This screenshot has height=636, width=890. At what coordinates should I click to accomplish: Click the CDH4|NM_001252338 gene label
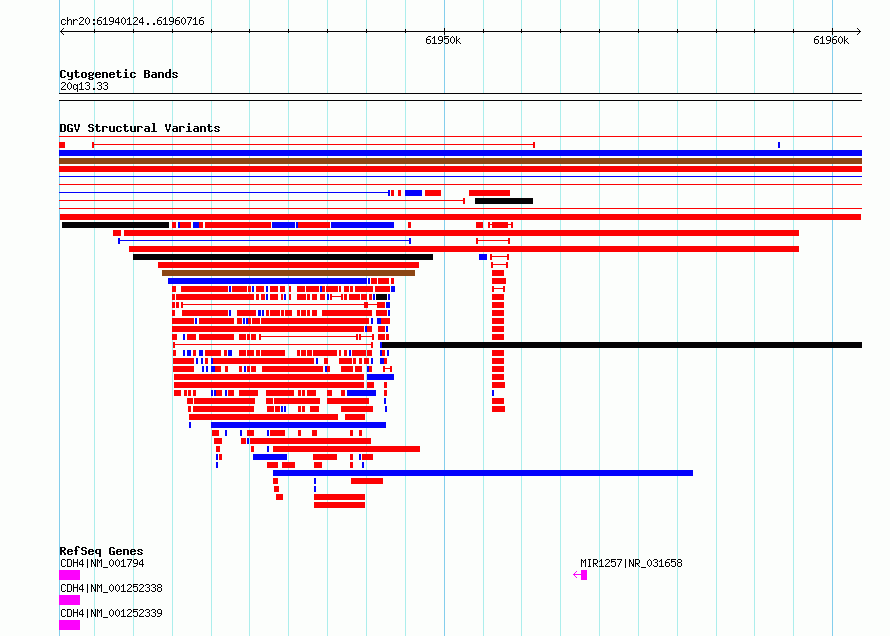pos(111,588)
